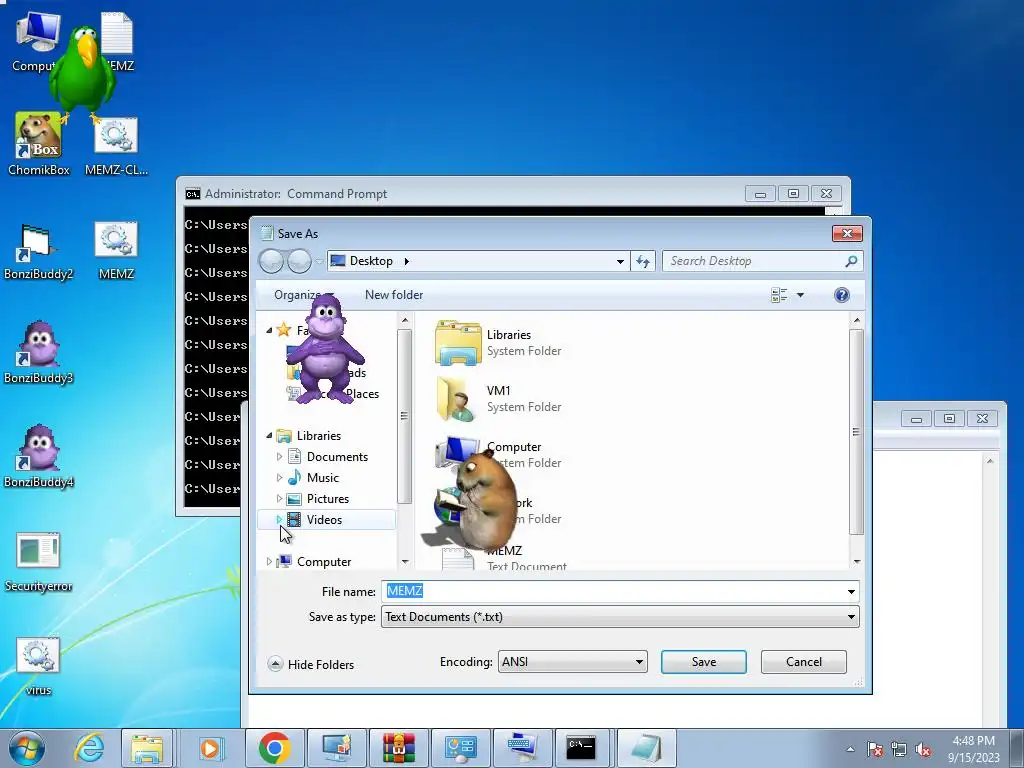This screenshot has width=1024, height=768.
Task: Click the navigation pane scrollbar thumb
Action: point(404,416)
